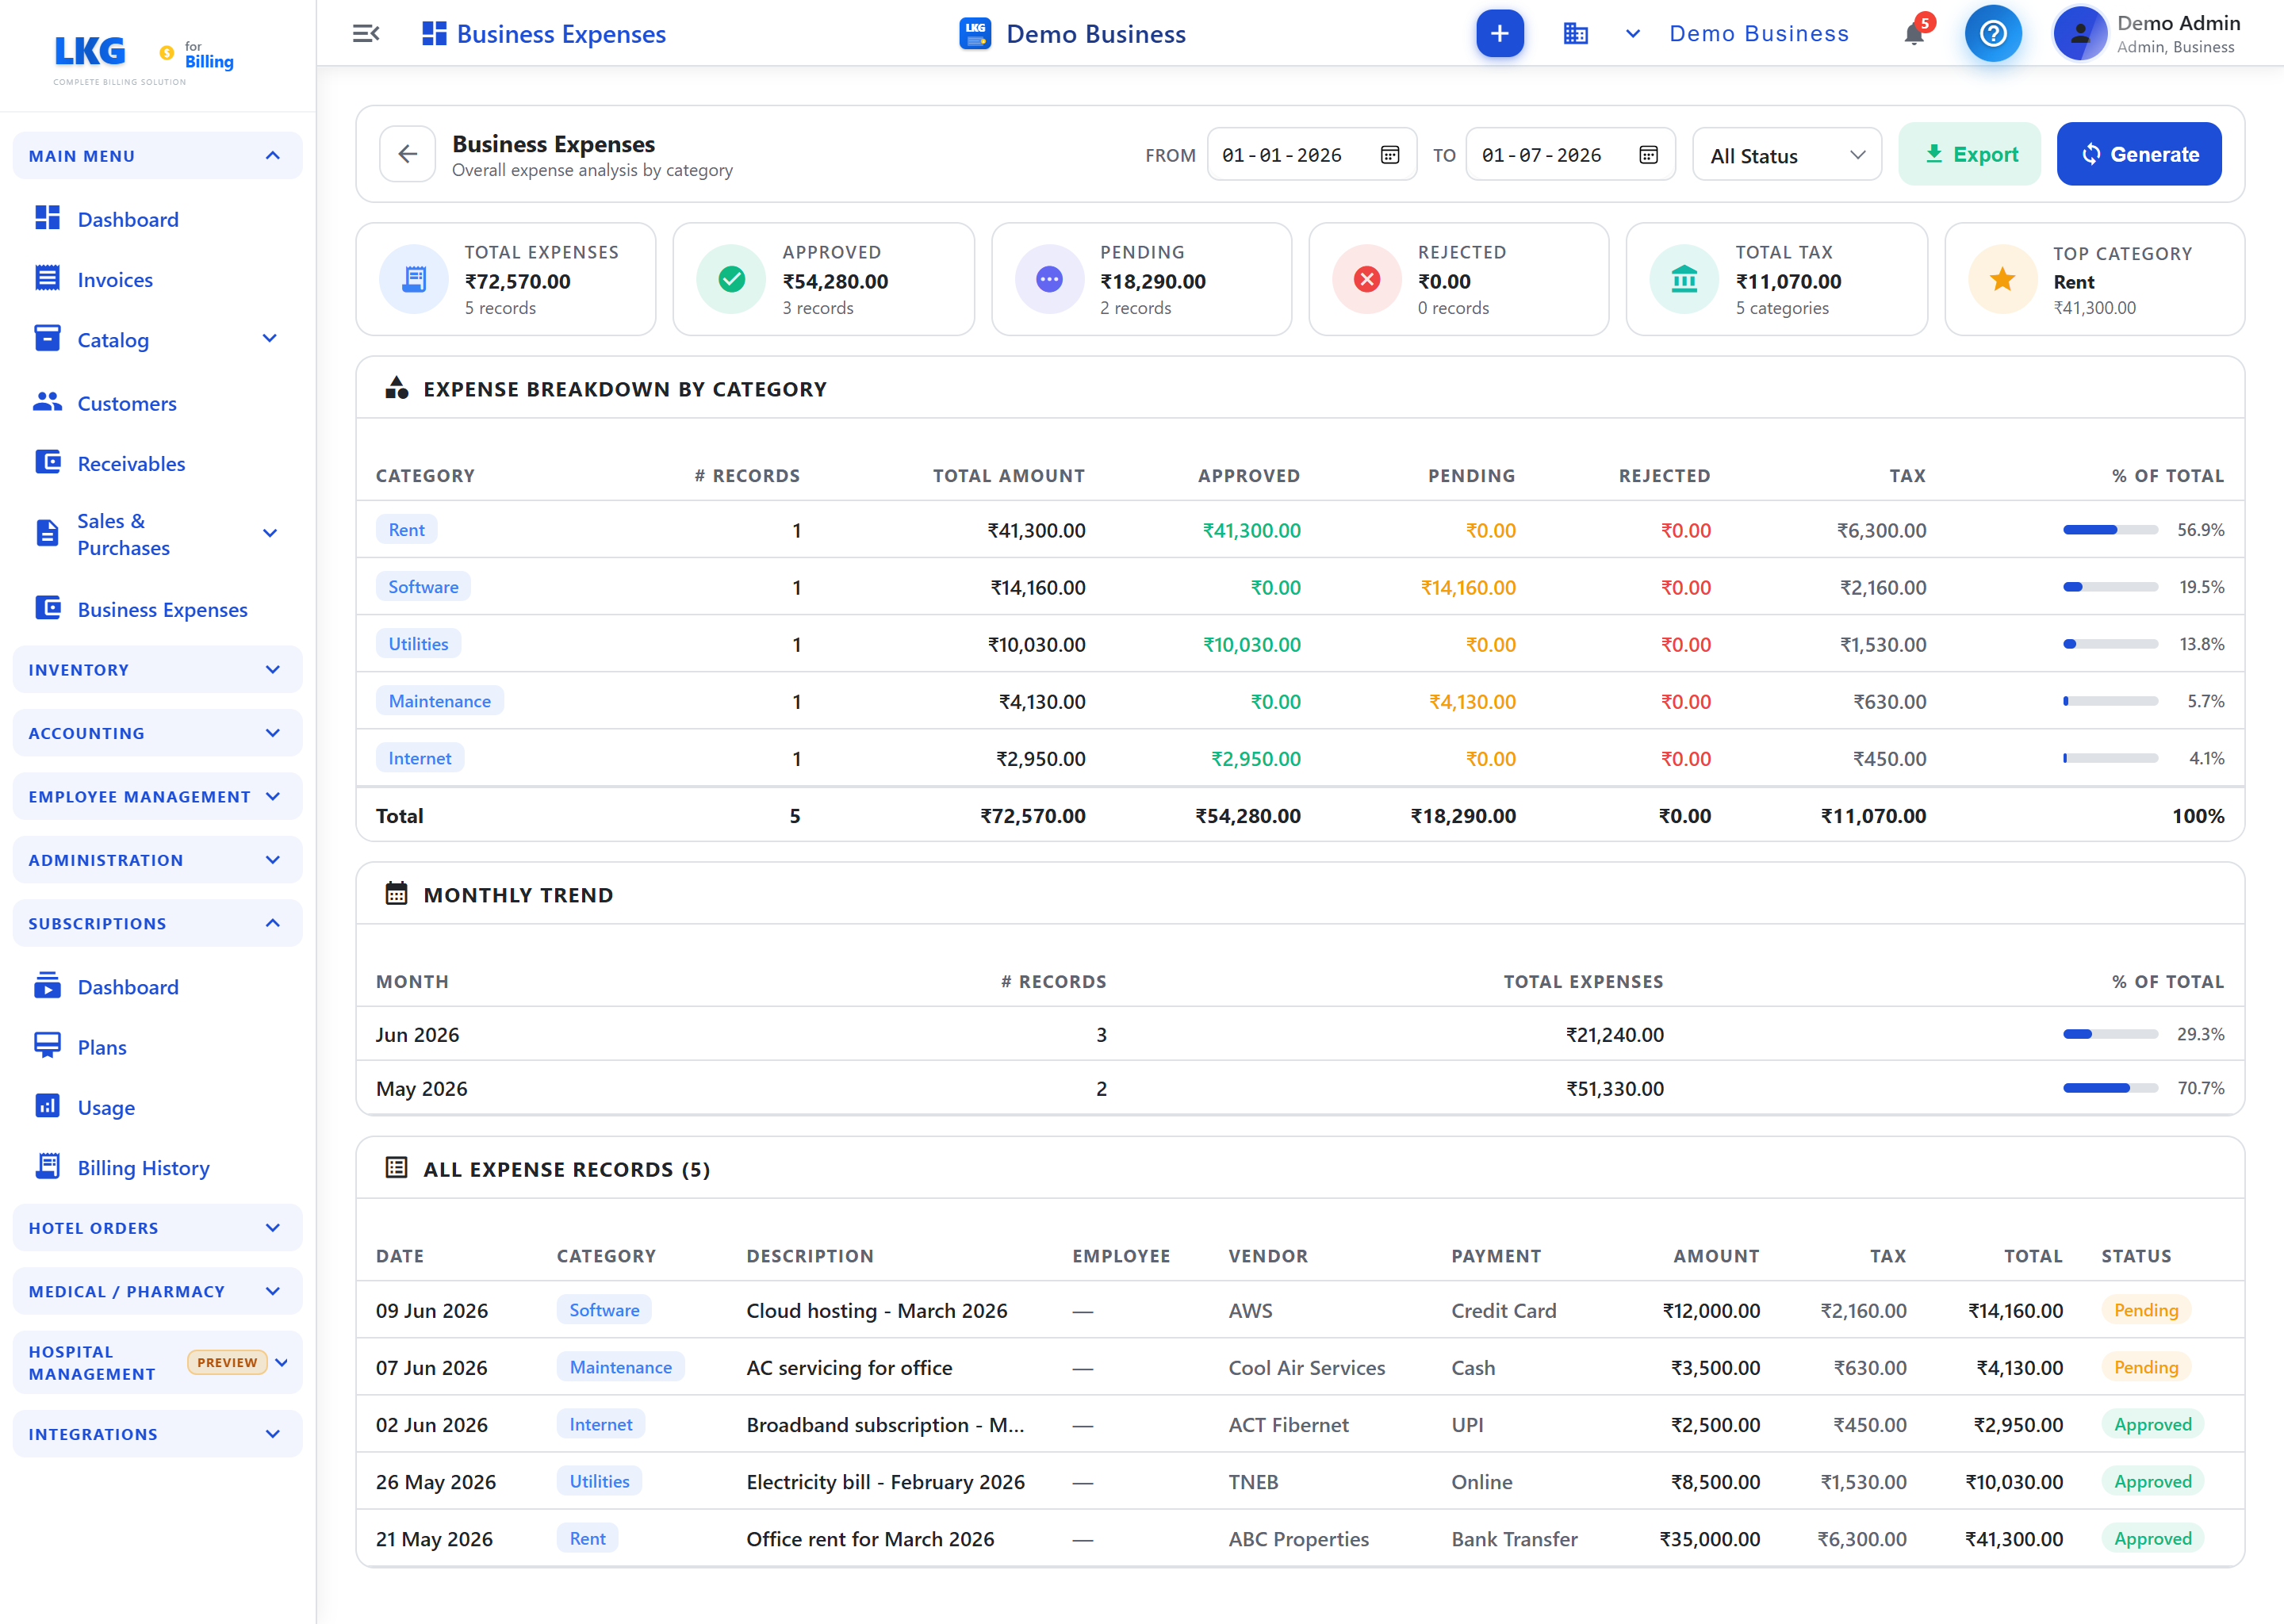This screenshot has height=1624, width=2284.
Task: Open Subscriptions Dashboard menu item
Action: (128, 987)
